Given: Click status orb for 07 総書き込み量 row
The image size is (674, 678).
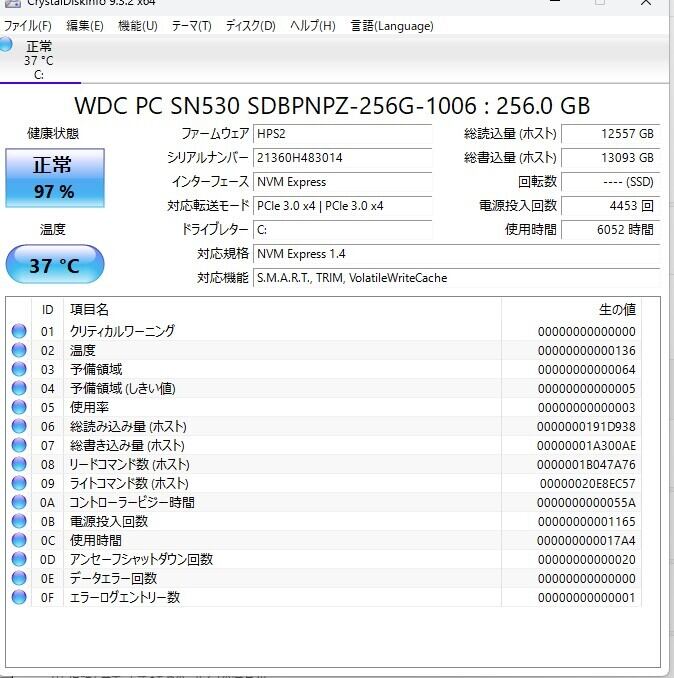Looking at the screenshot, I should click(19, 445).
